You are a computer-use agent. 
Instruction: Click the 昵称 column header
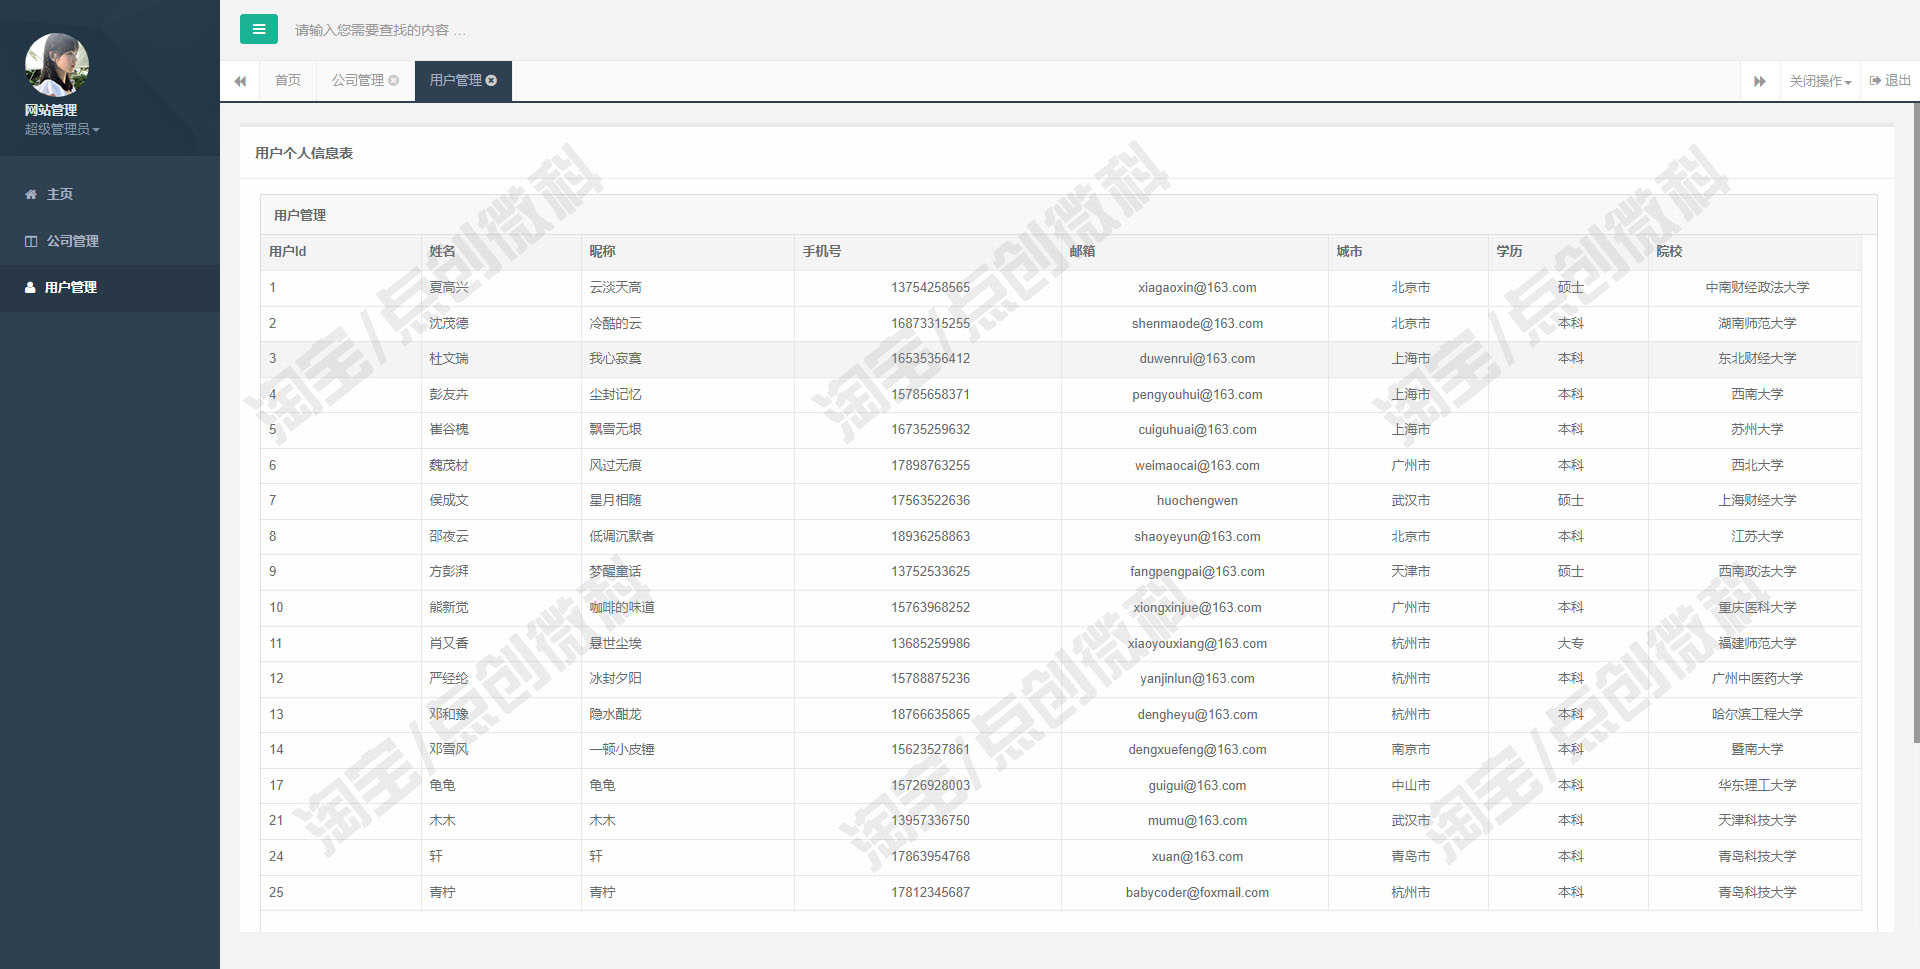point(688,251)
